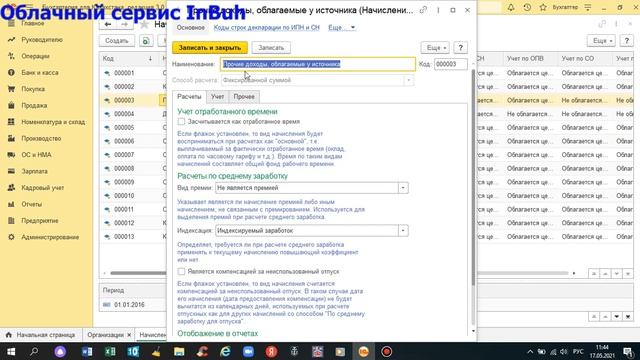Viewport: 640px width, 360px height.
Task: Get link icon in dialog title bar
Action: [423, 10]
